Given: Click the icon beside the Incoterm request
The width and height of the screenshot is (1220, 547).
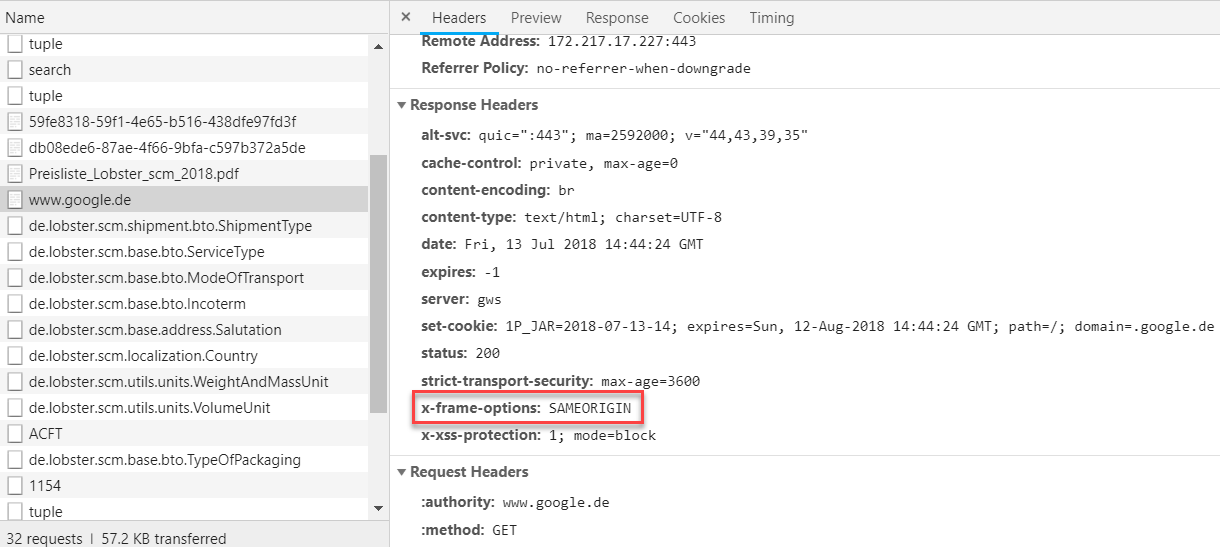Looking at the screenshot, I should click(x=15, y=304).
